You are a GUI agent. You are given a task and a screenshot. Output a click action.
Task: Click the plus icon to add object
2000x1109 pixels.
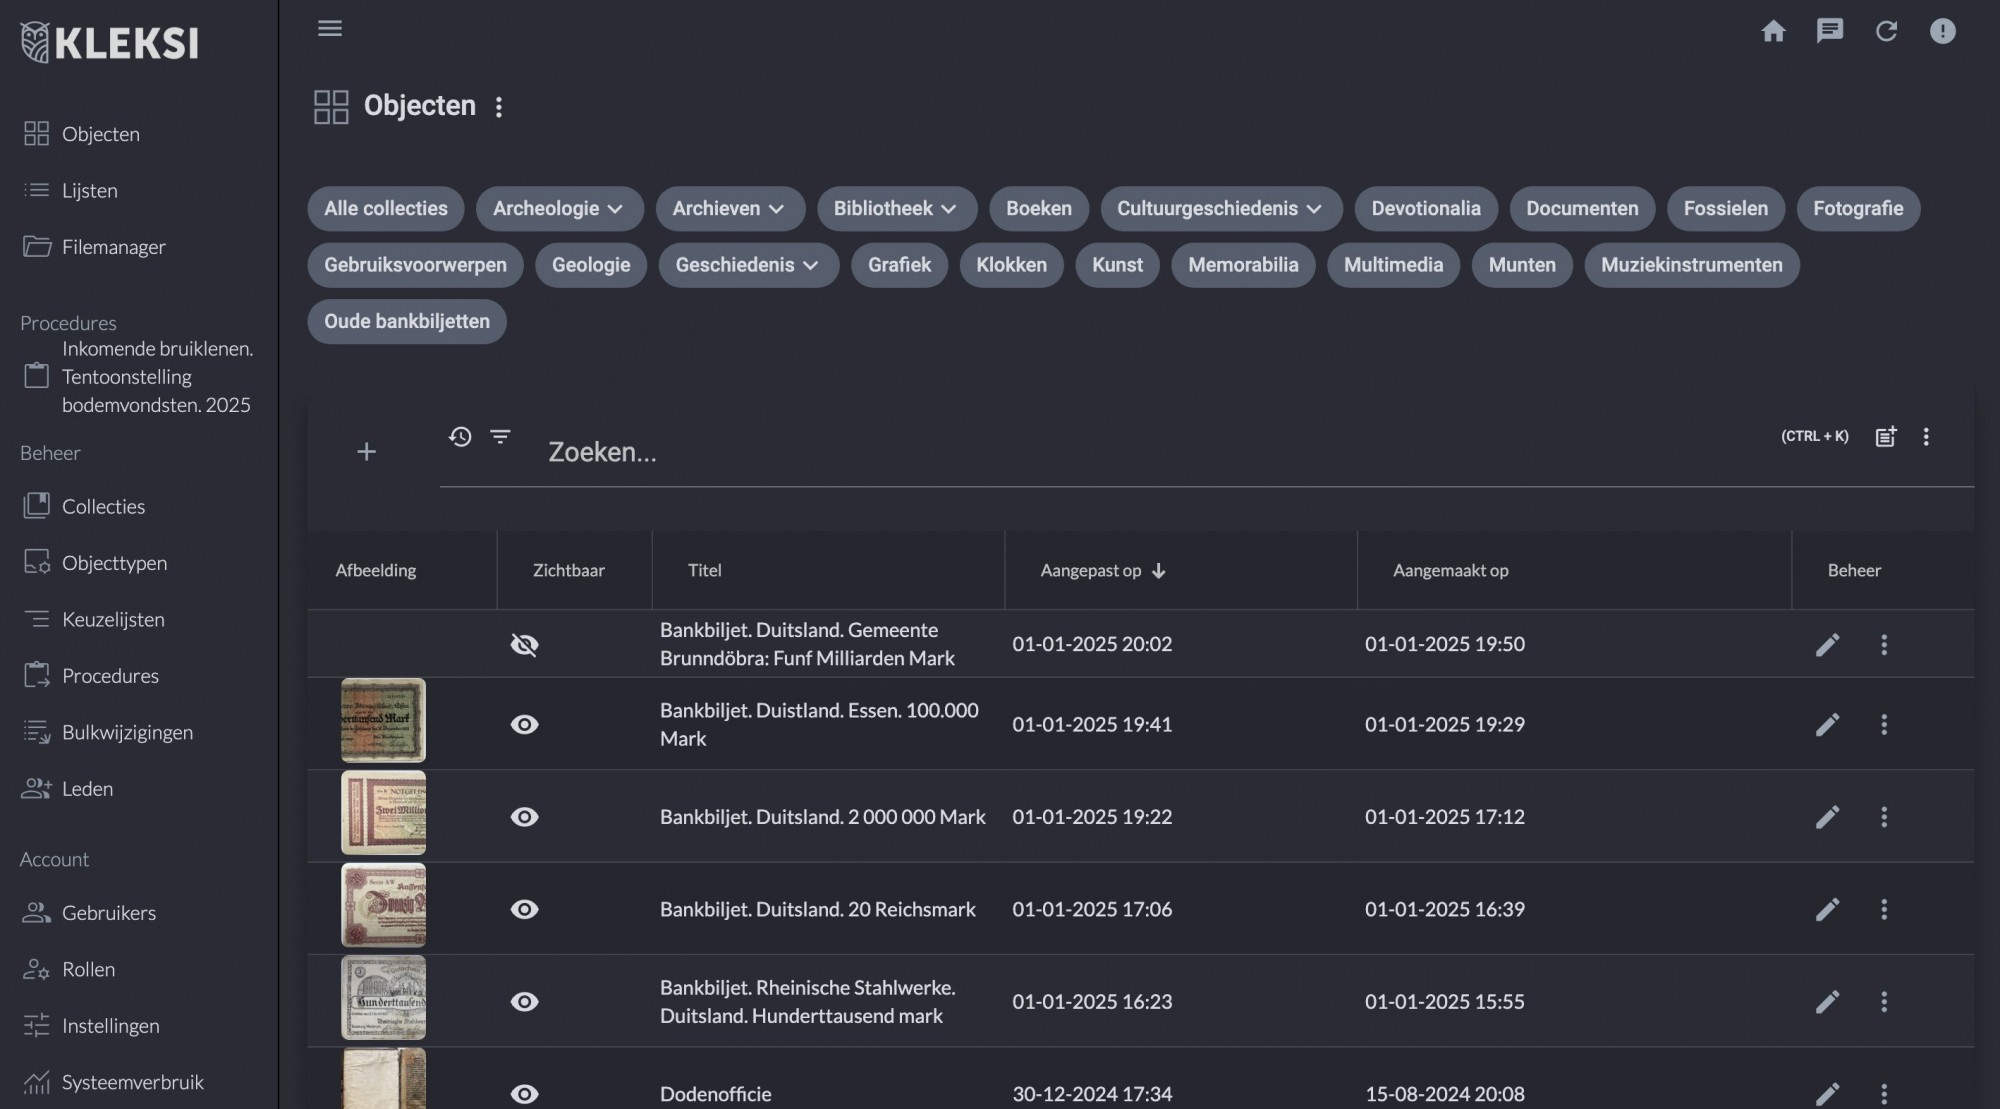point(366,452)
